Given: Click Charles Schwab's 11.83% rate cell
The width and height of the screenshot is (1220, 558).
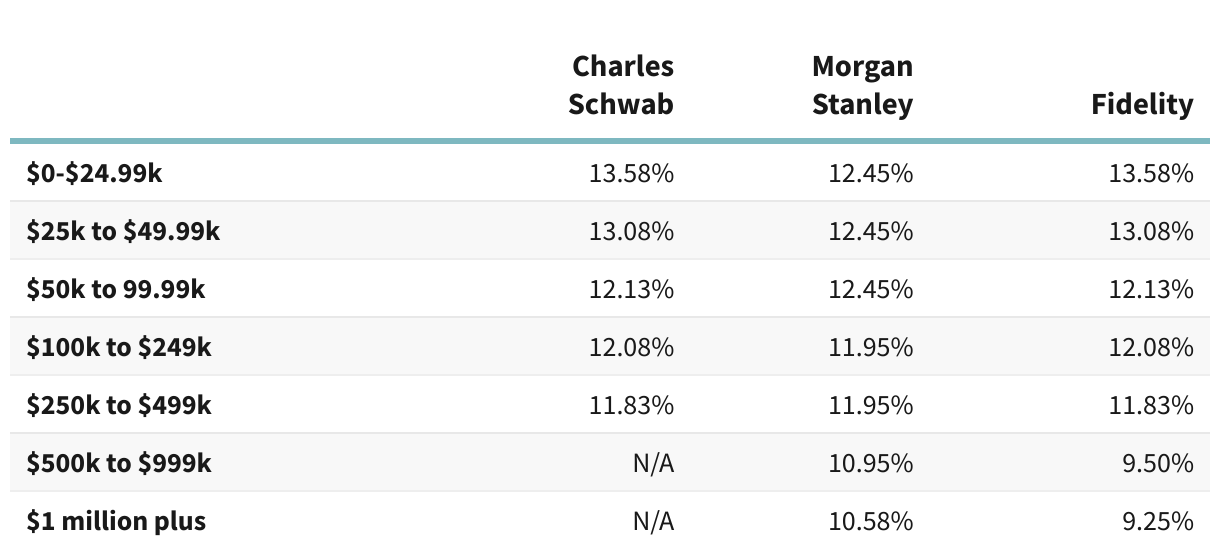Looking at the screenshot, I should 631,405.
